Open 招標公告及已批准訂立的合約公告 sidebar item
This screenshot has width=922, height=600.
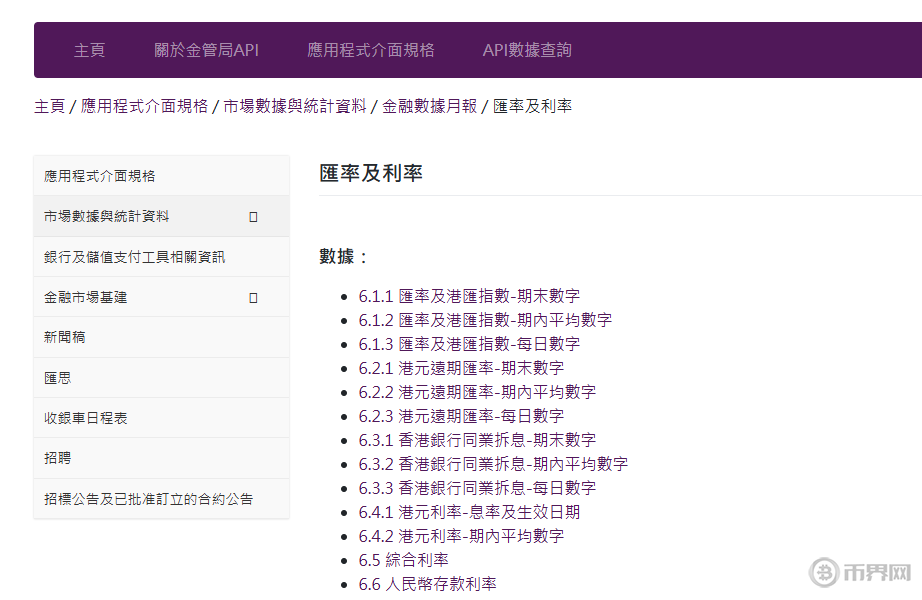[x=148, y=499]
